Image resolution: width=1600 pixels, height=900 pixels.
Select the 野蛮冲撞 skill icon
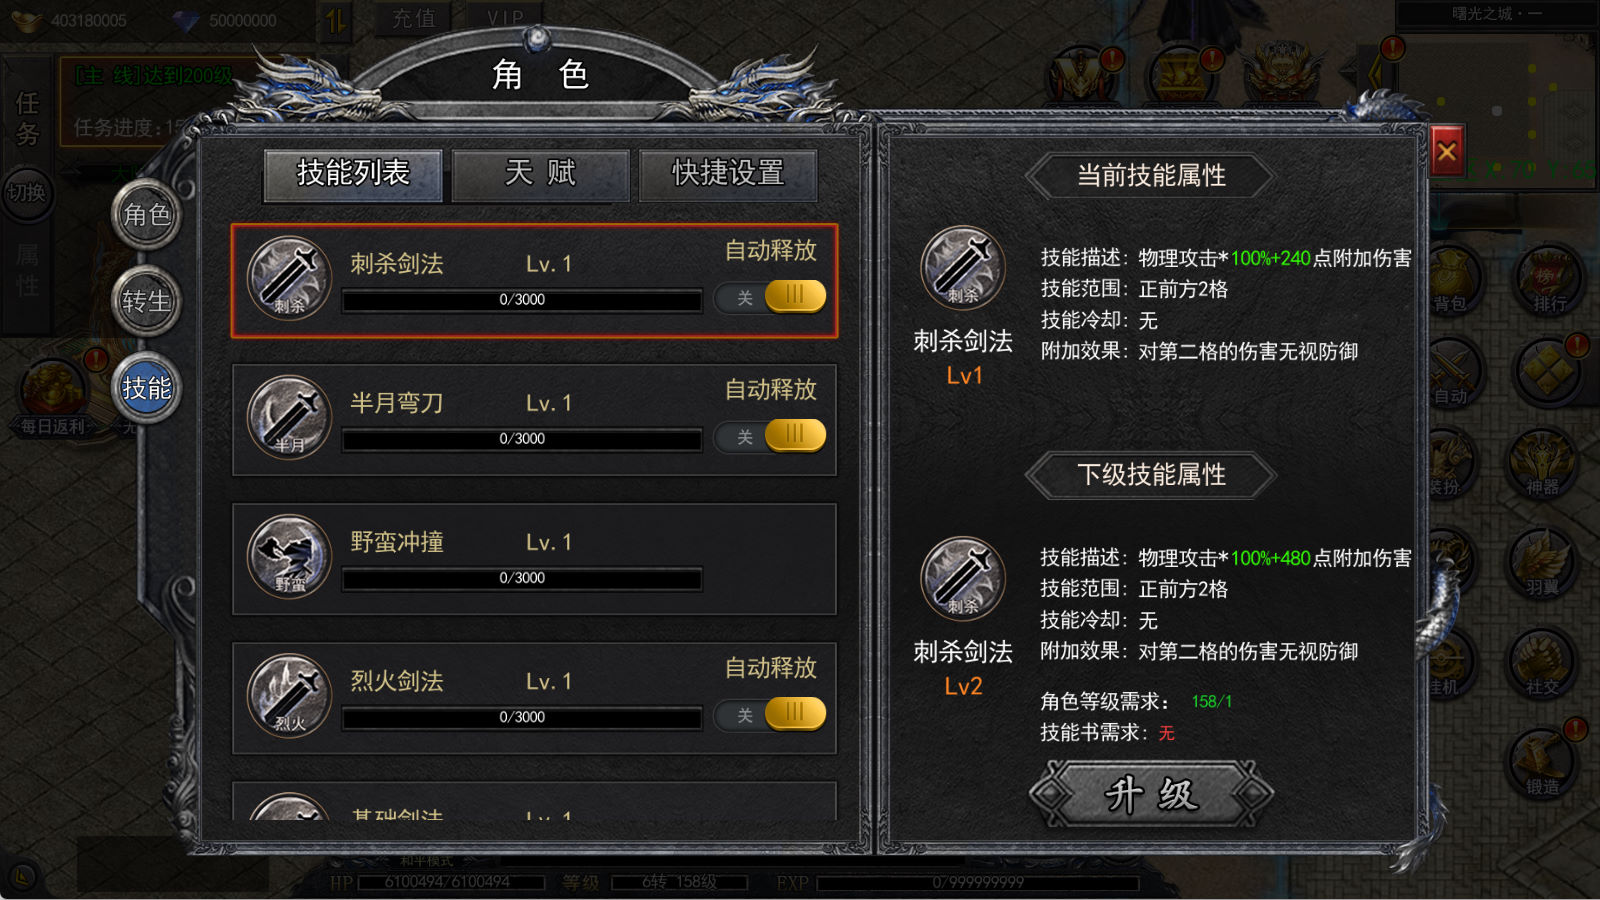(290, 556)
